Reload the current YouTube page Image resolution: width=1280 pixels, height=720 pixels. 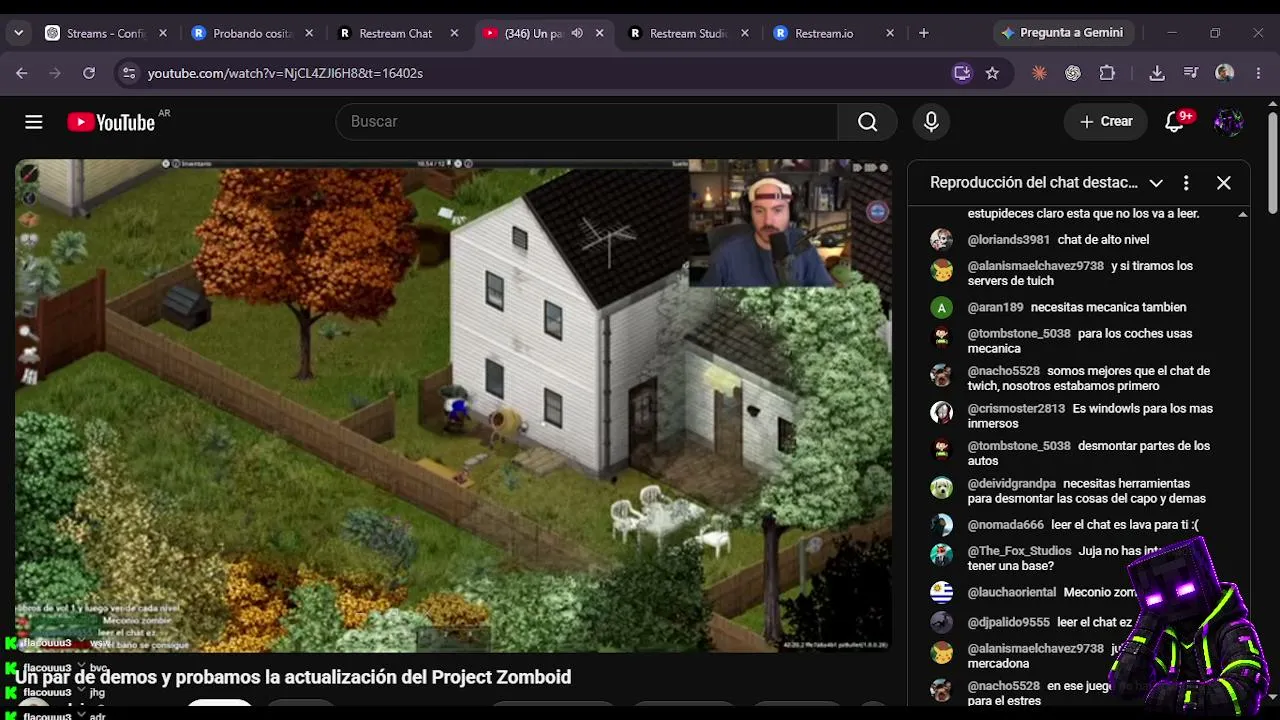[89, 73]
